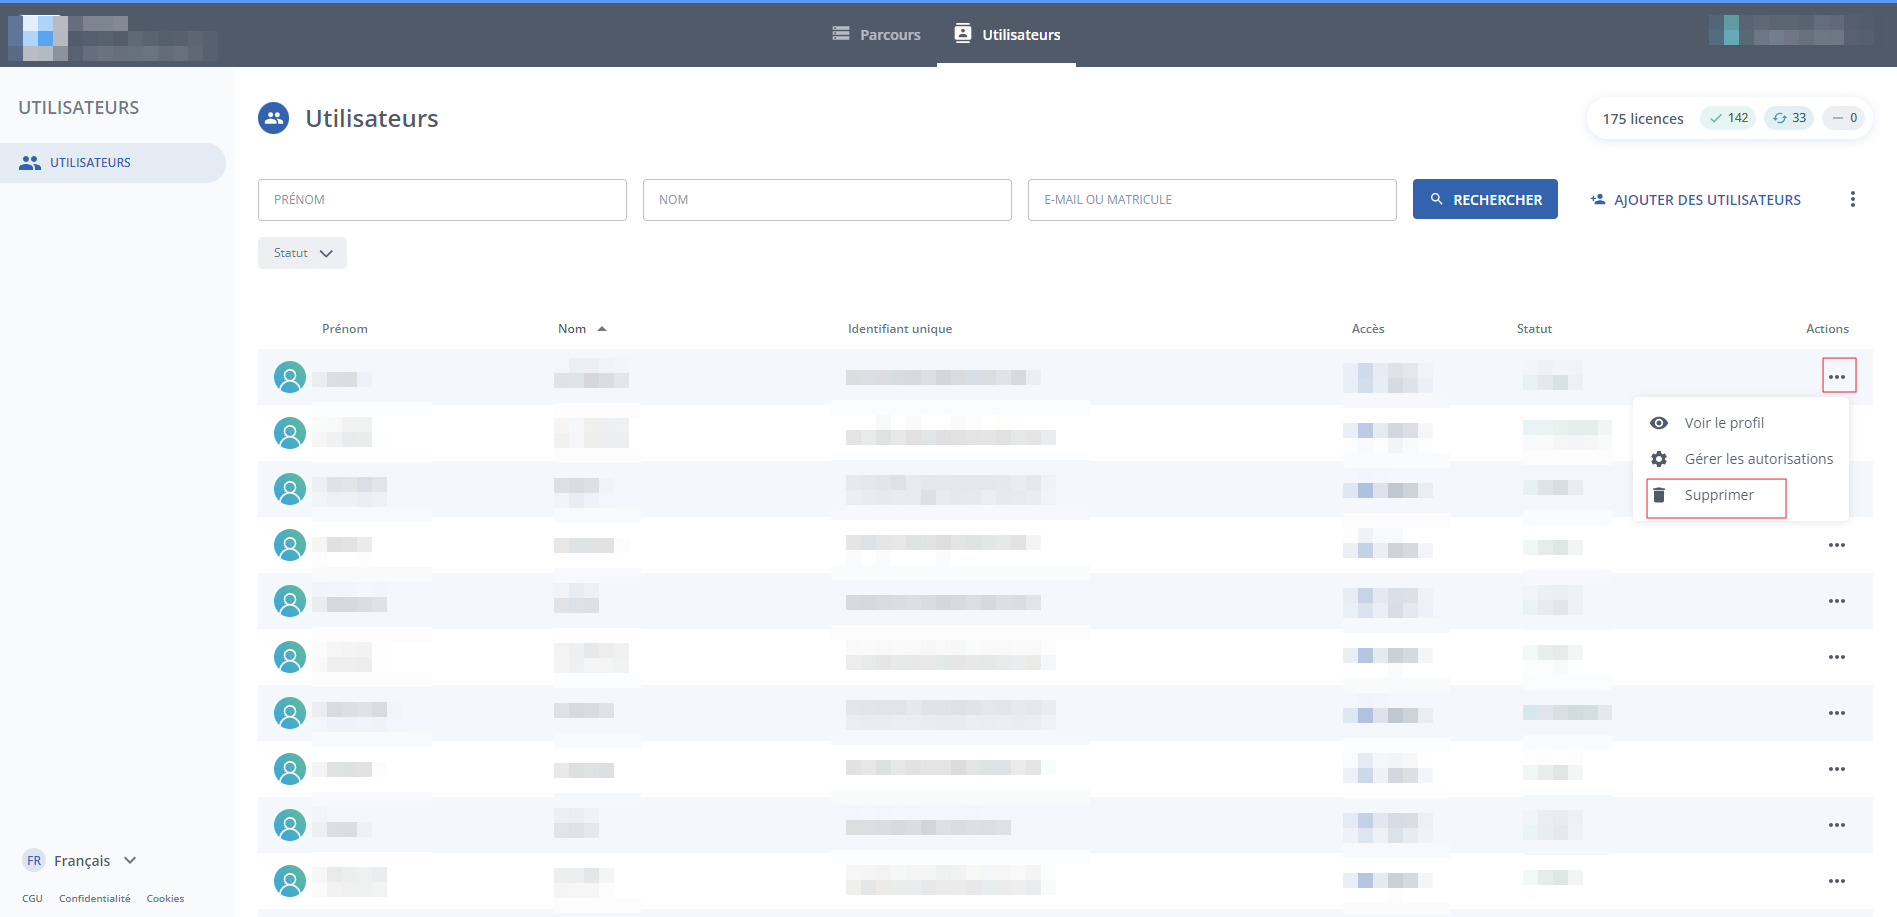
Task: Click the gear icon for Gérer les autorisations
Action: pyautogui.click(x=1659, y=459)
